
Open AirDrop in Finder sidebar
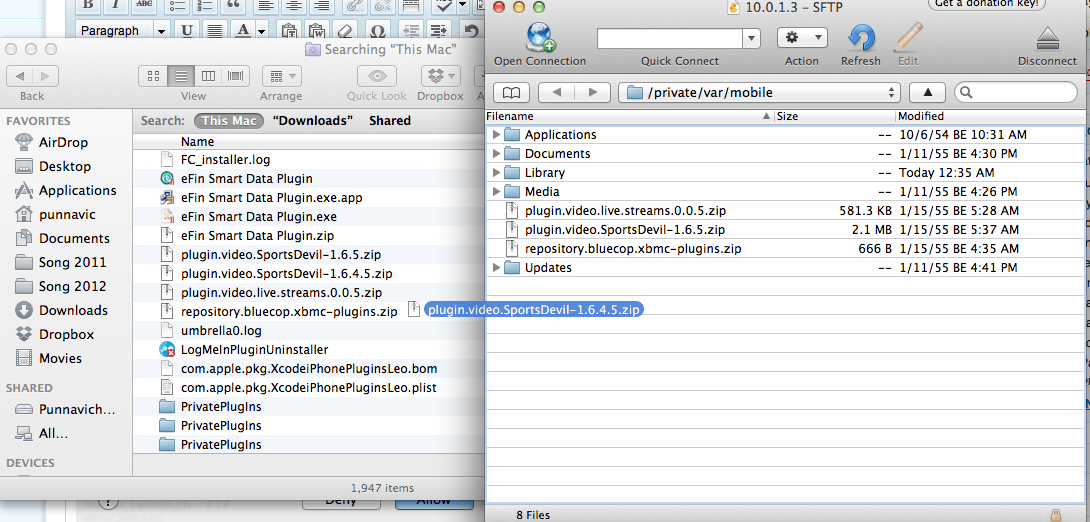point(63,142)
